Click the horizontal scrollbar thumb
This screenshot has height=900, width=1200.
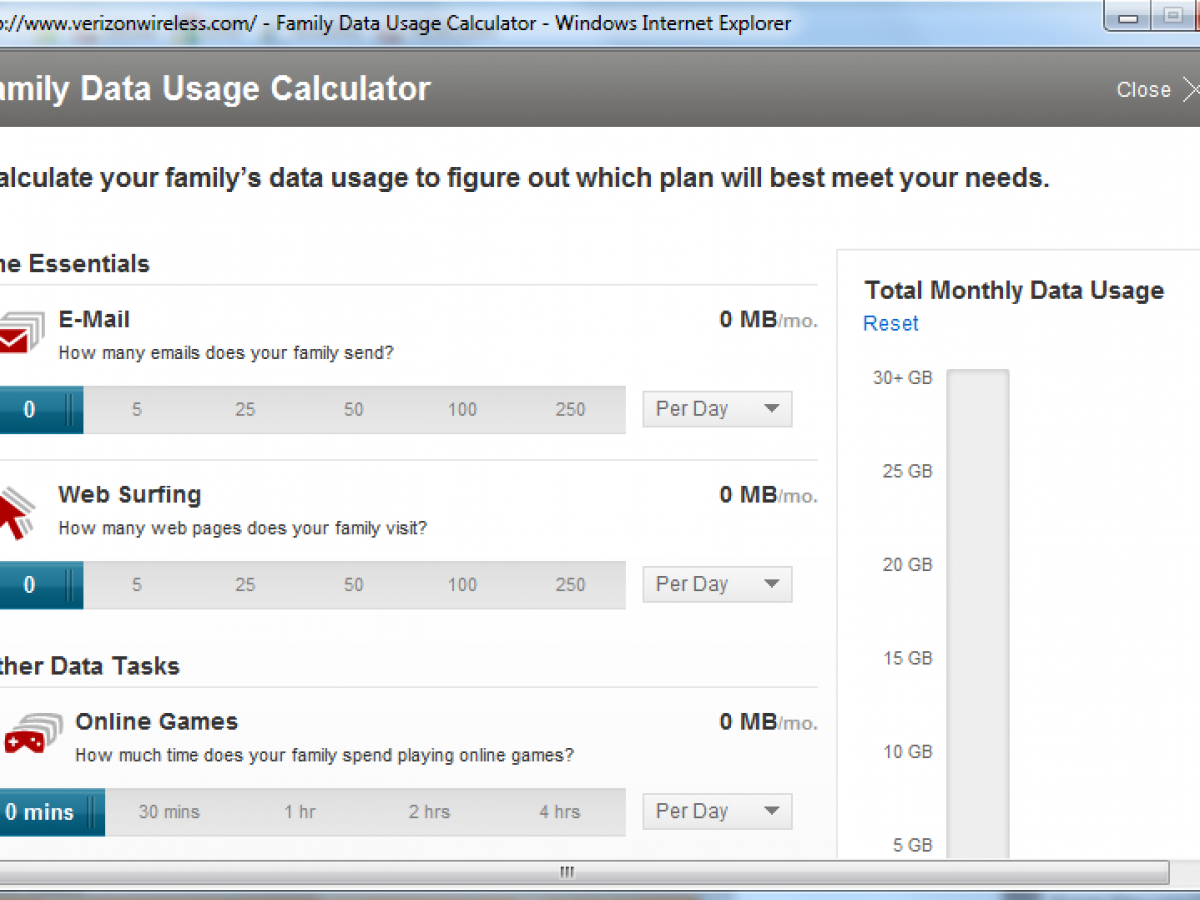[x=566, y=872]
